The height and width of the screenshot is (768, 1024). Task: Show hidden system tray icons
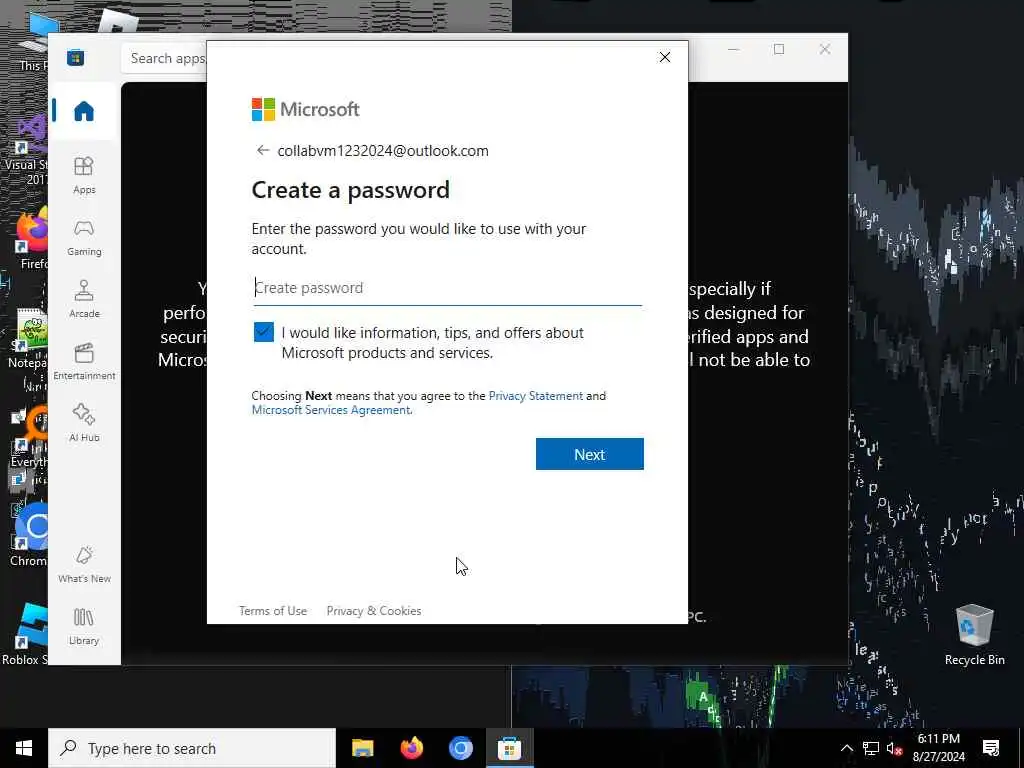click(846, 748)
